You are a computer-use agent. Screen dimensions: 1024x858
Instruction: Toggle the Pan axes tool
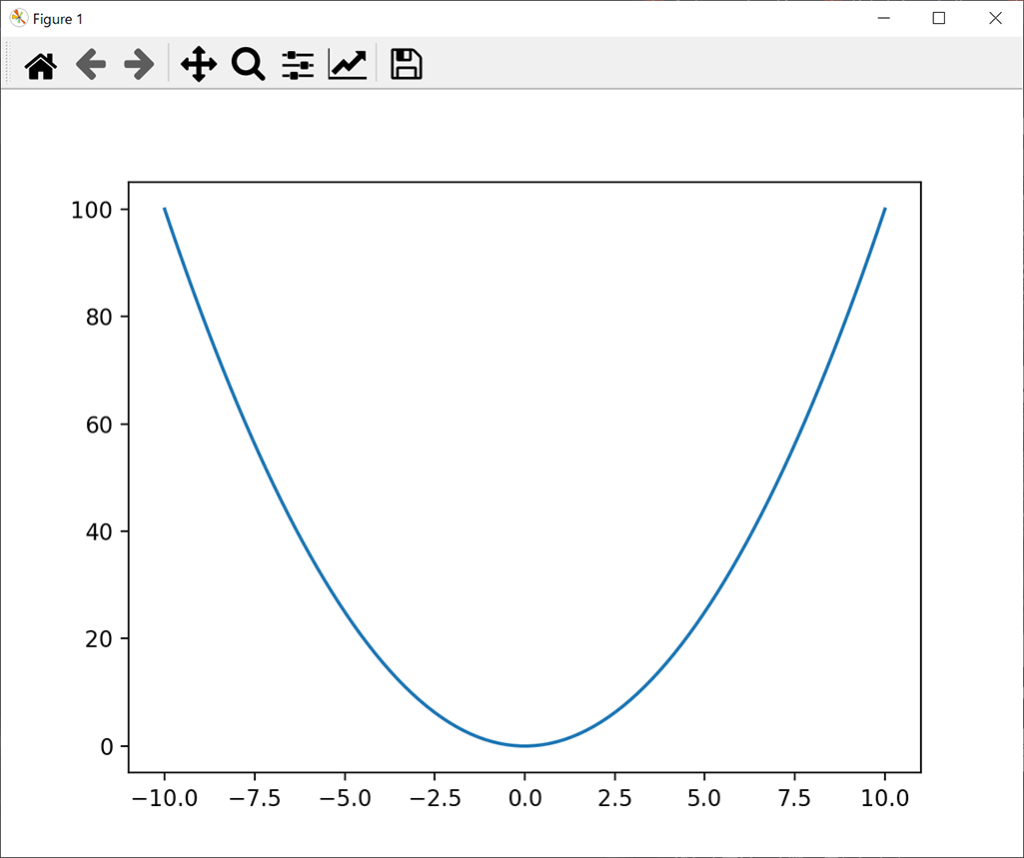coord(198,66)
